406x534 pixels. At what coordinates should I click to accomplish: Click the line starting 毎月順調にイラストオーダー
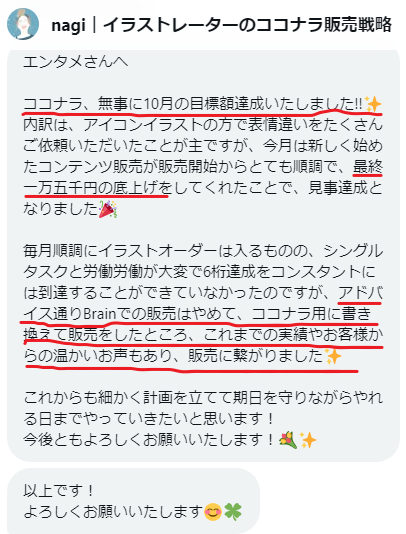[x=203, y=251]
